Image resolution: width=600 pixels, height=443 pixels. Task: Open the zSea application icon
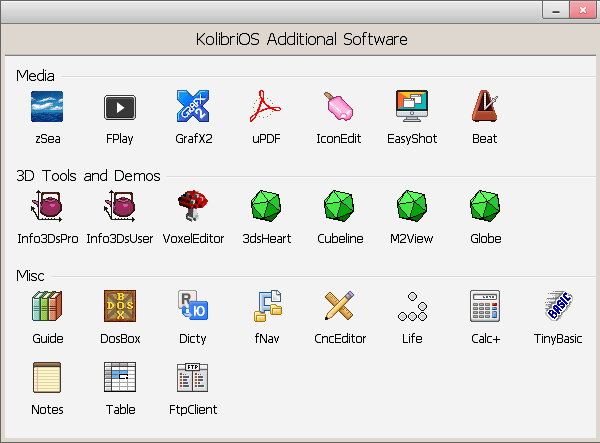[x=47, y=106]
